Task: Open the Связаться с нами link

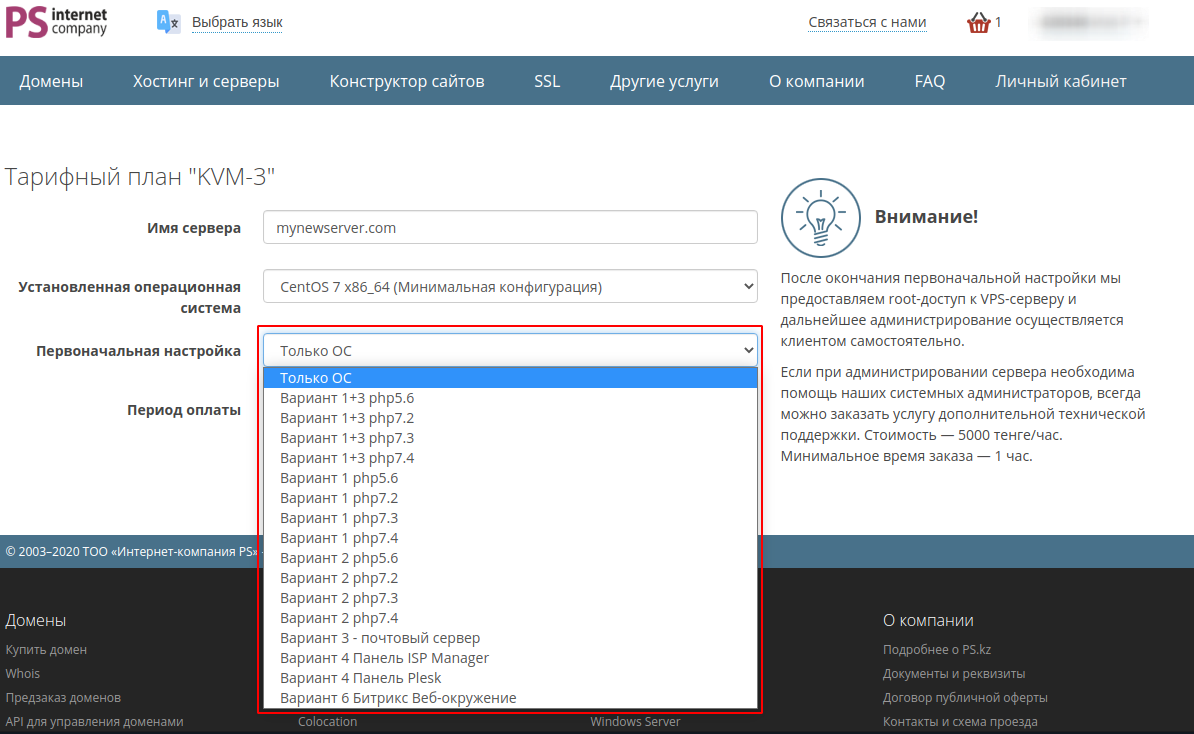Action: click(867, 23)
